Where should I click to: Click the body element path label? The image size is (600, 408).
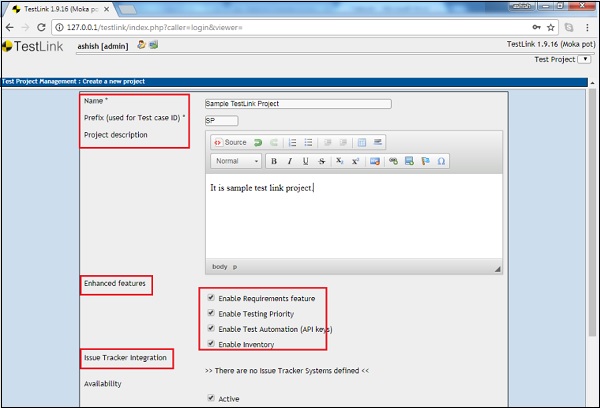pyautogui.click(x=220, y=267)
